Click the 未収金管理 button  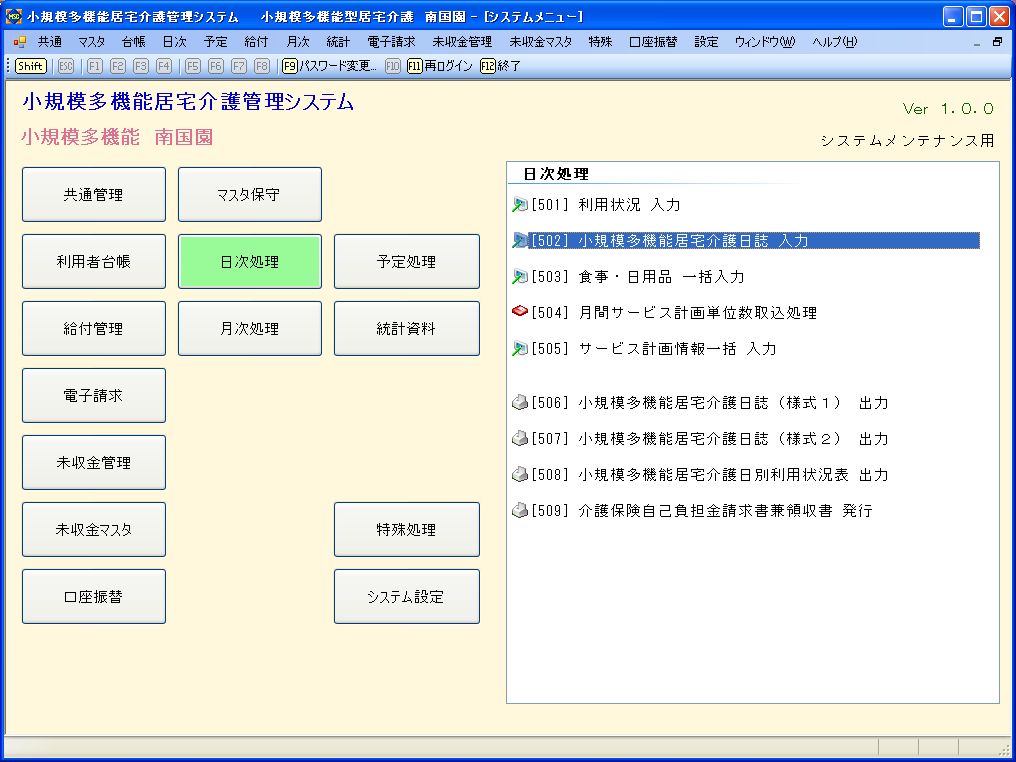94,463
